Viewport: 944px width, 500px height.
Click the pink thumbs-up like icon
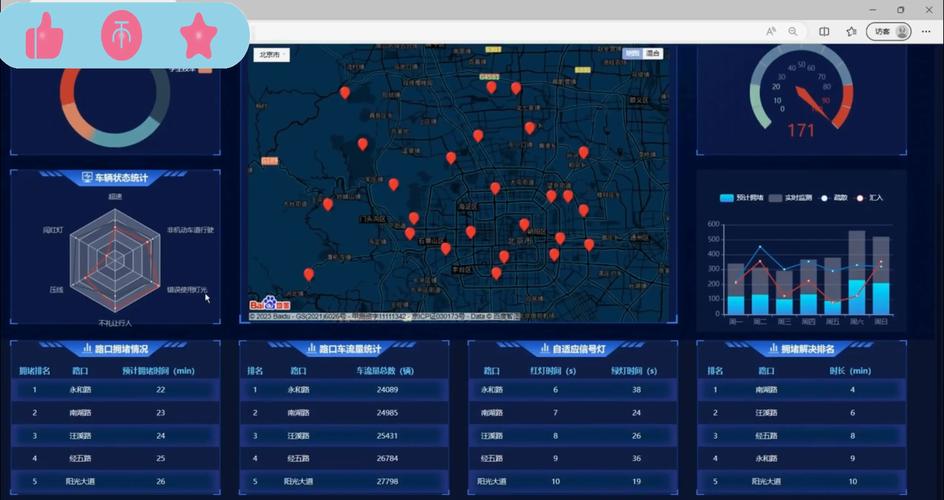click(44, 37)
